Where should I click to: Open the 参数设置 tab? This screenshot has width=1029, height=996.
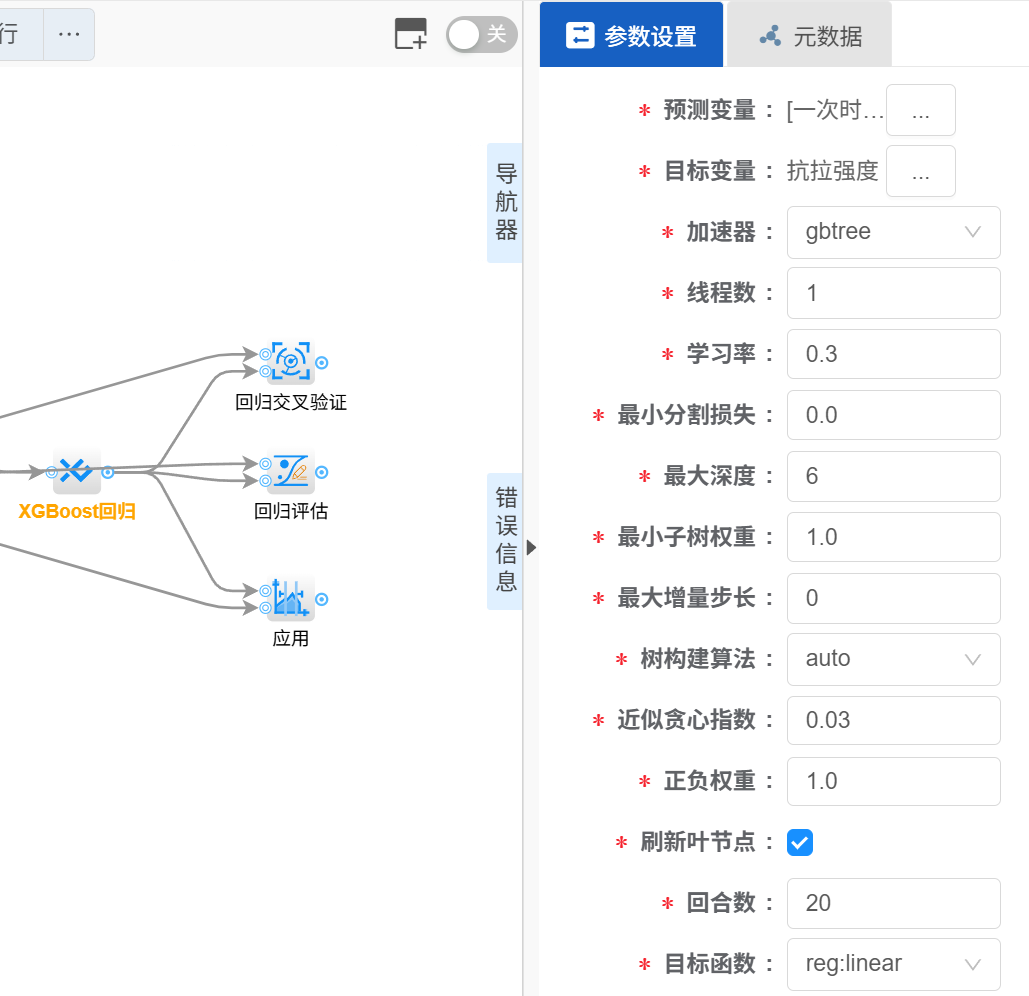(x=631, y=36)
